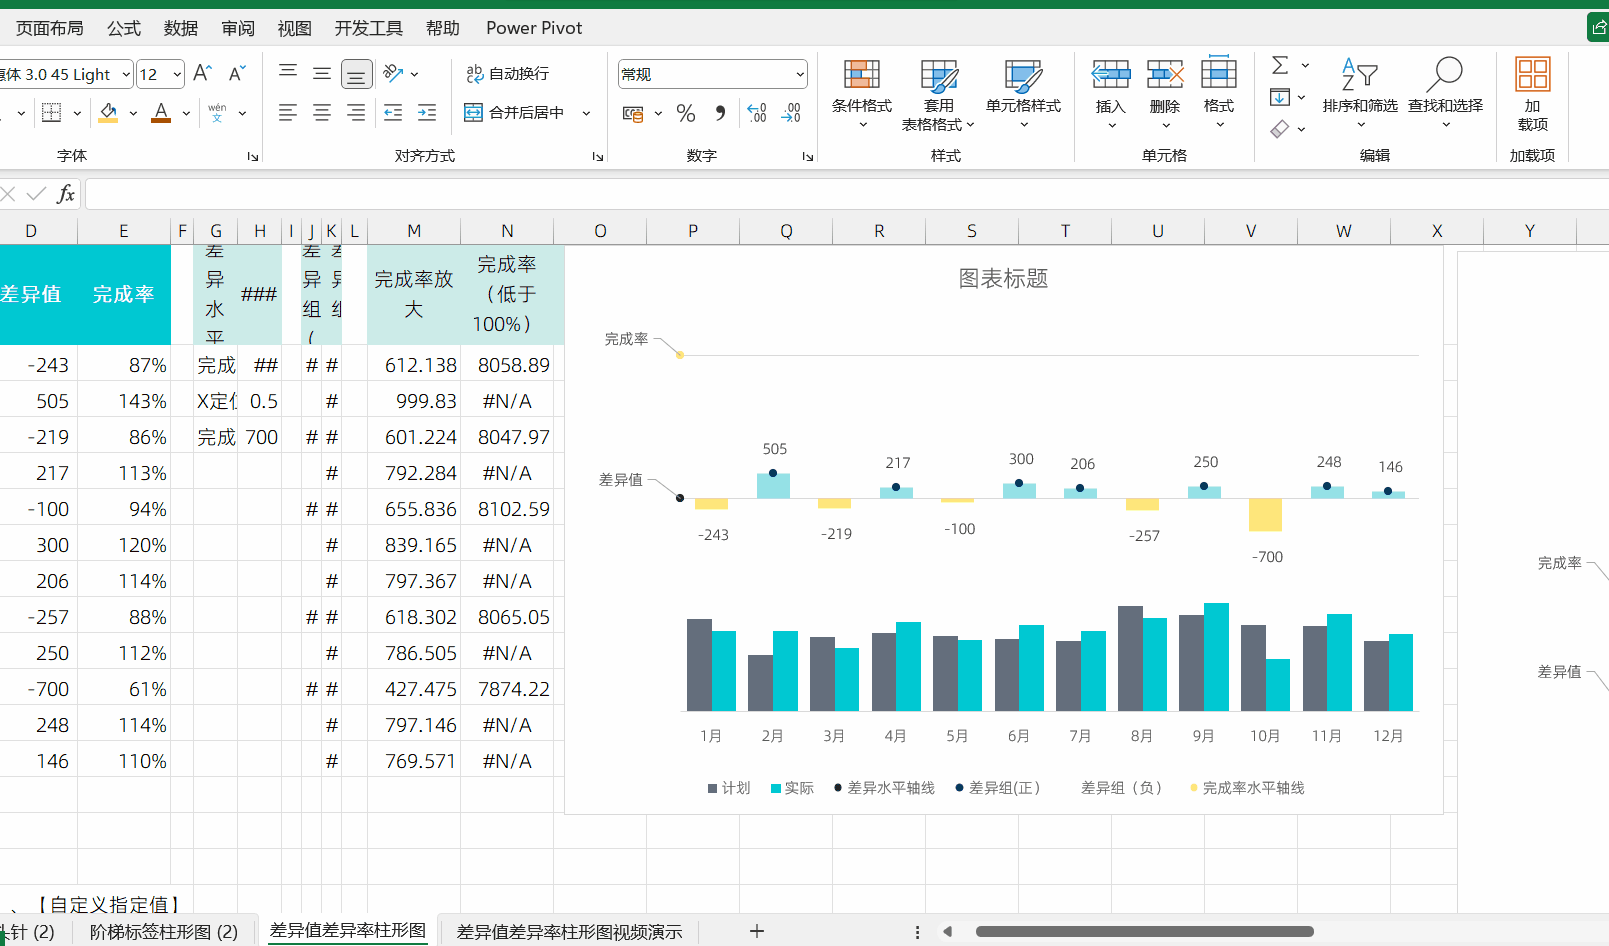Open the 数据 ribbon tab
The width and height of the screenshot is (1609, 946).
point(181,28)
